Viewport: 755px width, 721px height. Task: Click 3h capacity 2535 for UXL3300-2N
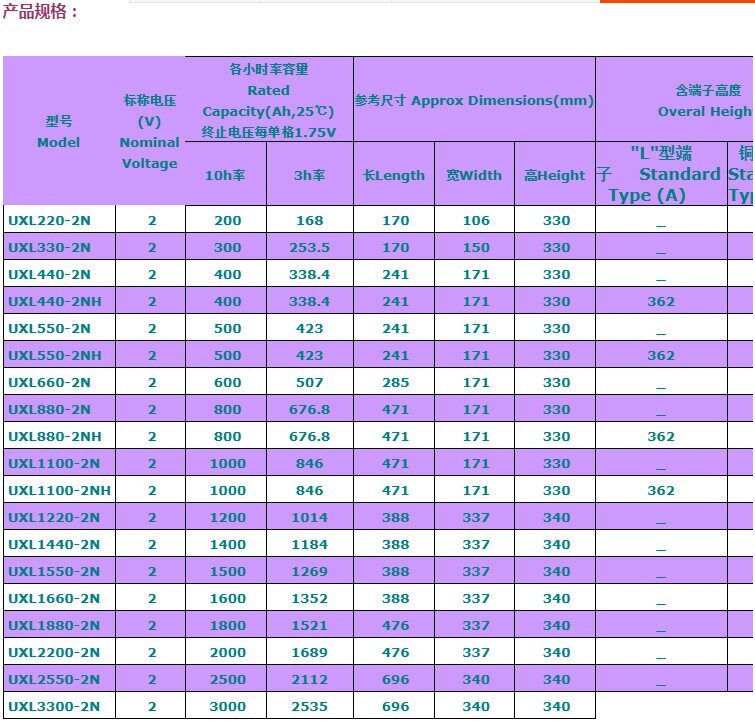click(310, 706)
